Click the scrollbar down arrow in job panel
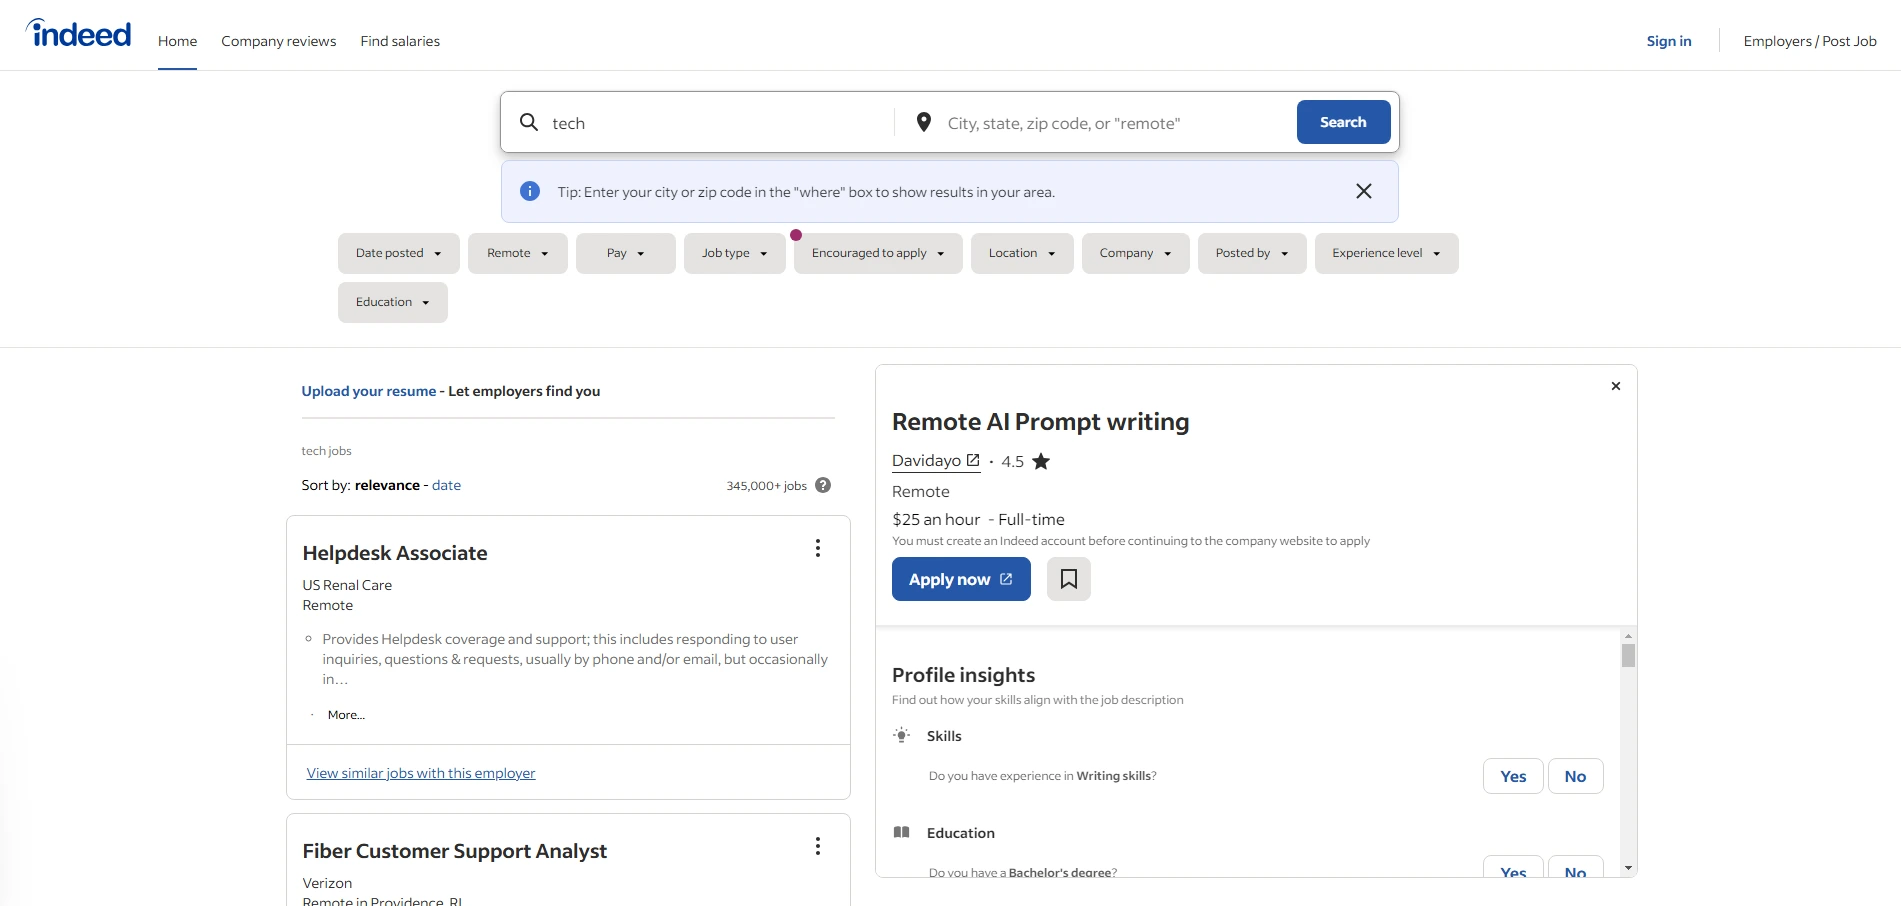This screenshot has height=906, width=1901. 1628,868
